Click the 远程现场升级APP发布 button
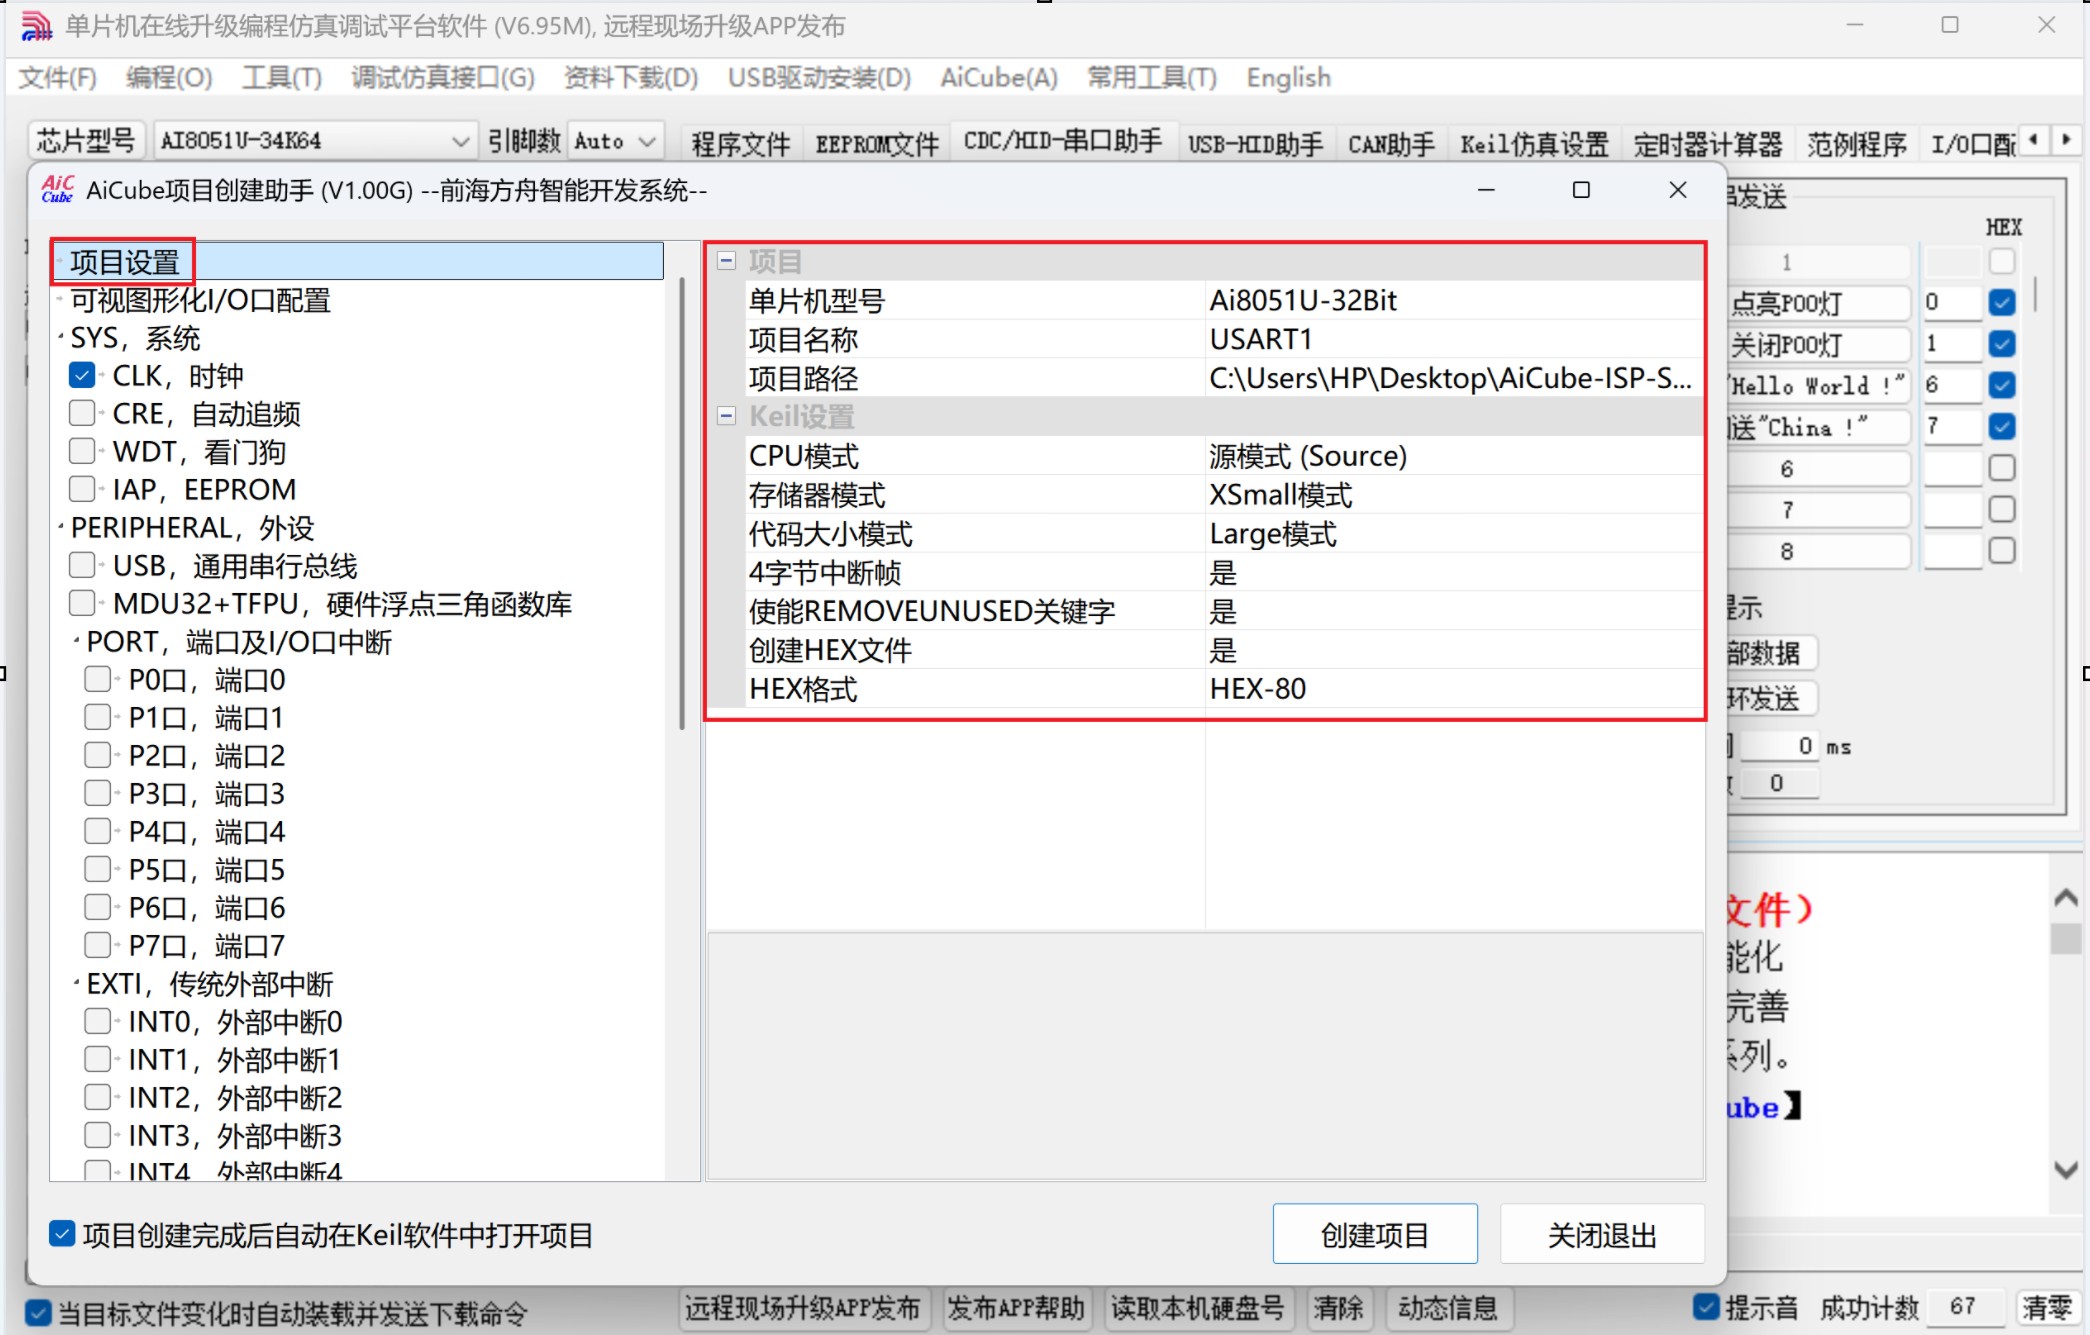The image size is (2090, 1335). coord(803,1307)
